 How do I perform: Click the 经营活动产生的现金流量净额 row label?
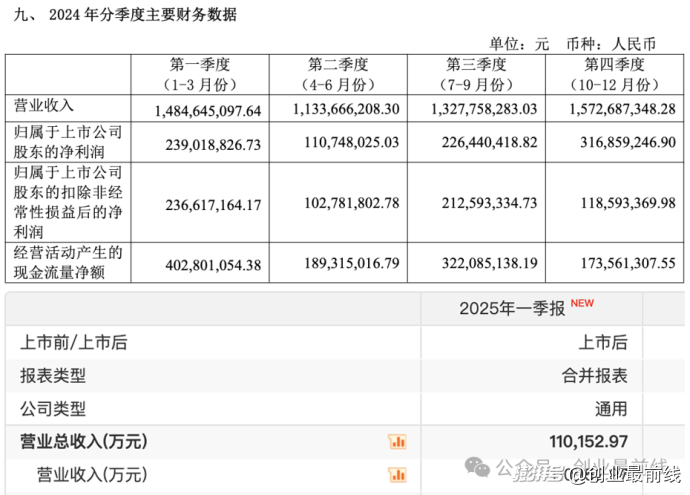pos(68,262)
